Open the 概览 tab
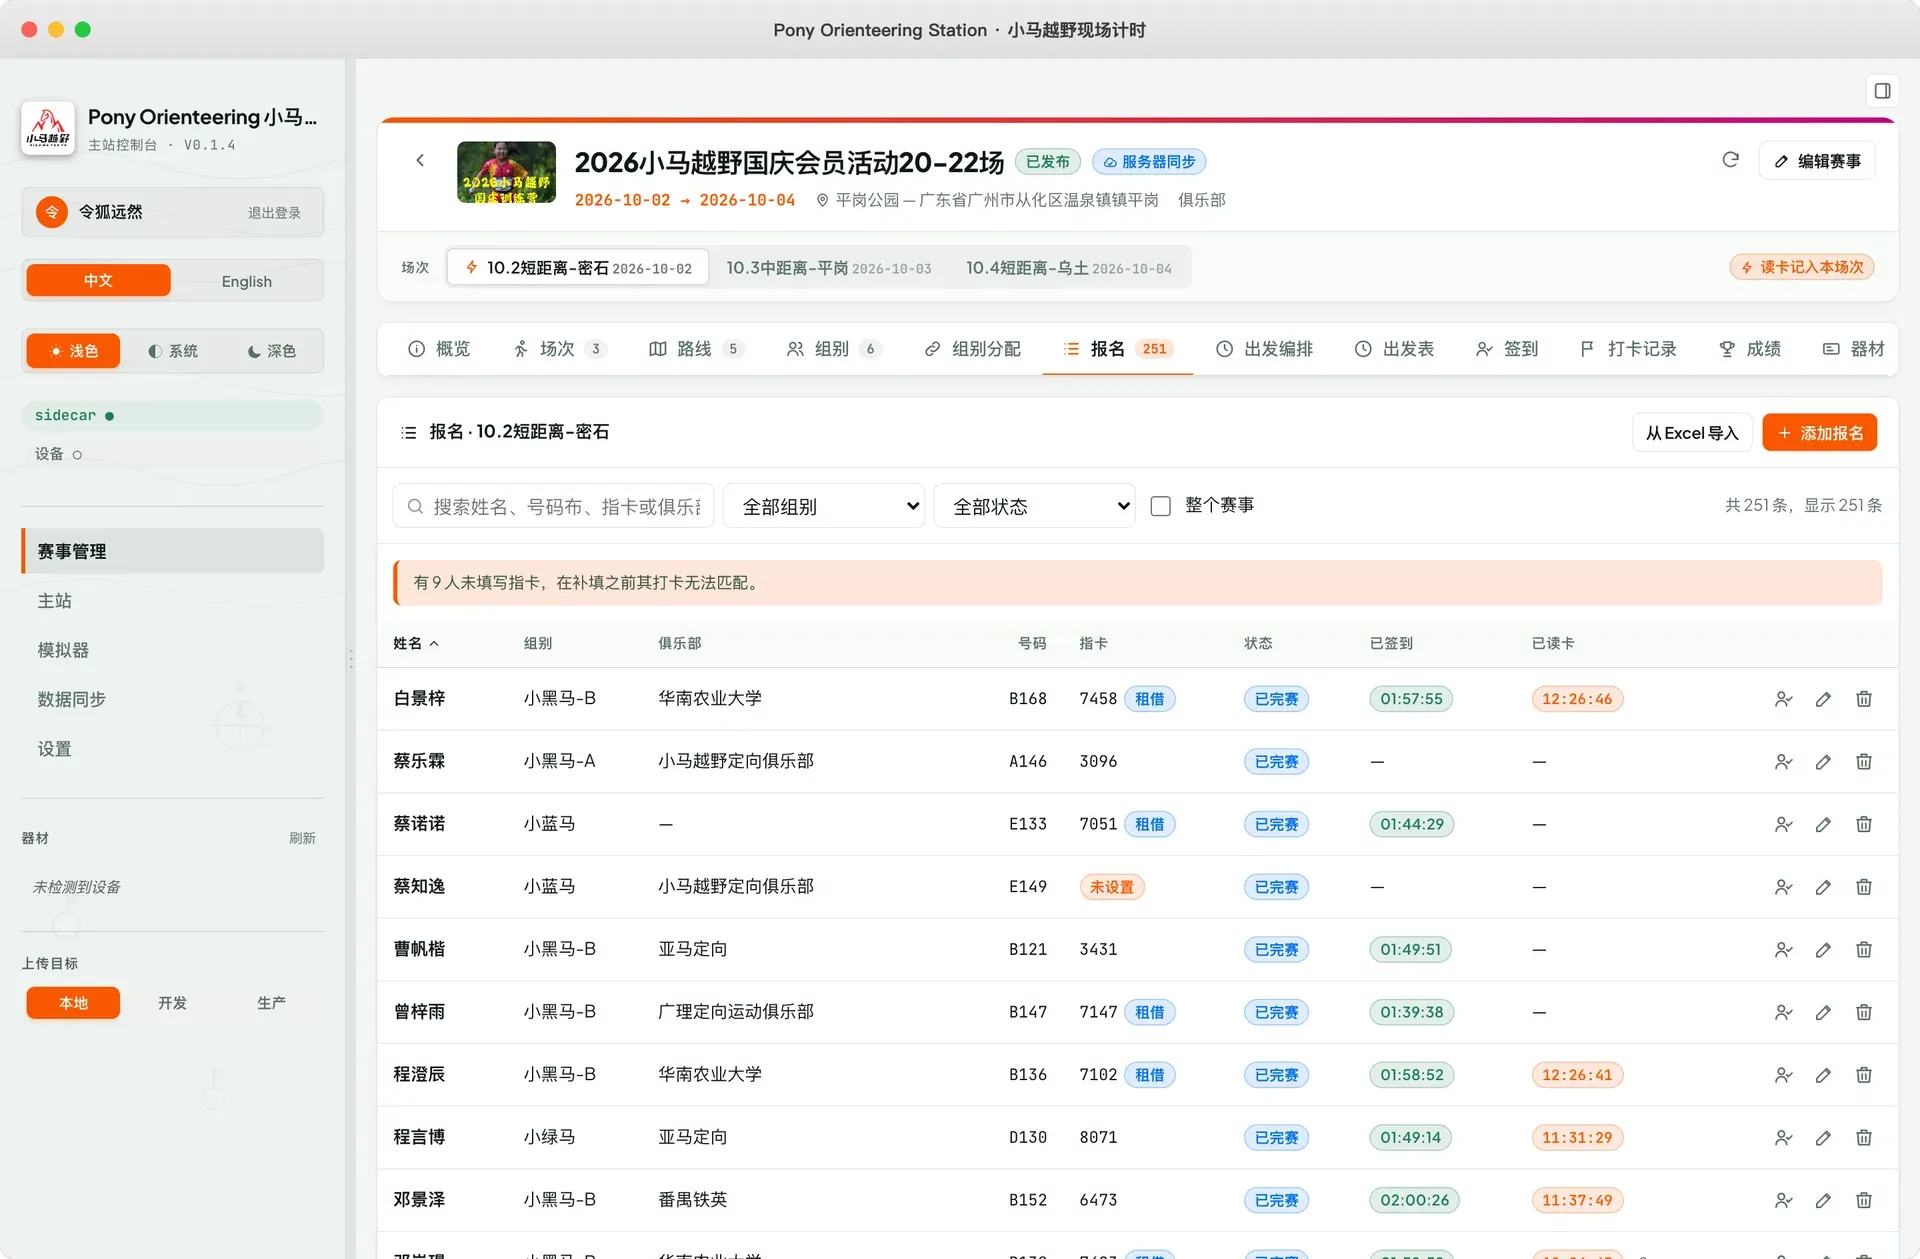Screen dimensions: 1920x1259 tap(439, 349)
